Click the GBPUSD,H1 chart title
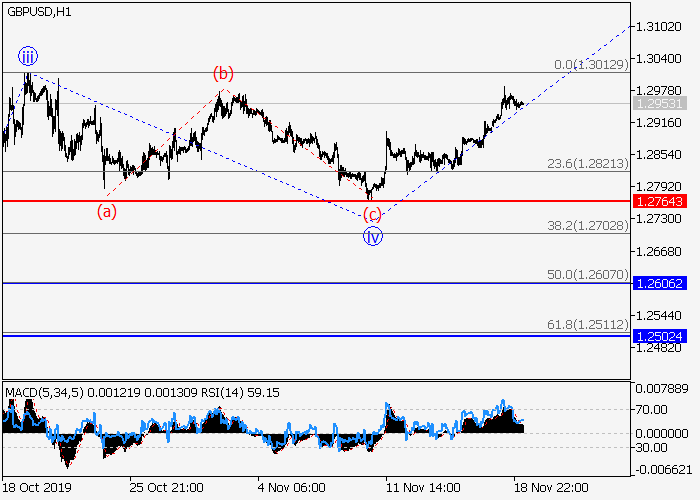Screen dimensions: 700x500 pyautogui.click(x=44, y=11)
